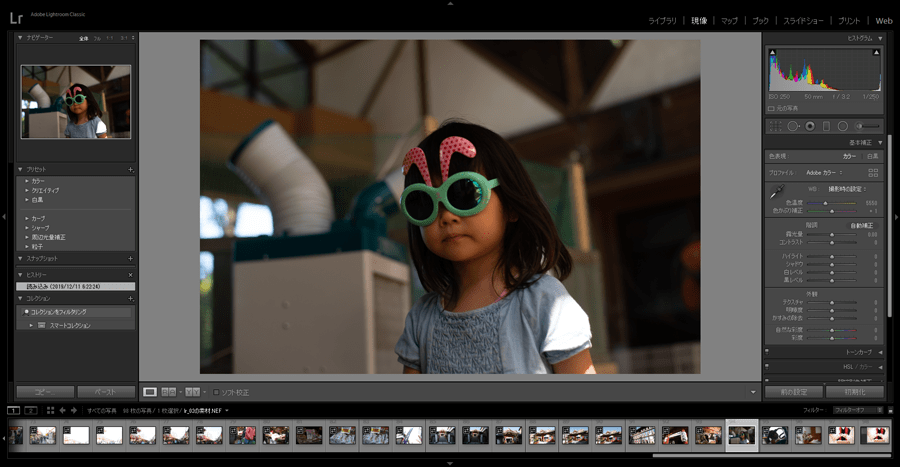Click the loupe view icon in toolbar

point(150,392)
